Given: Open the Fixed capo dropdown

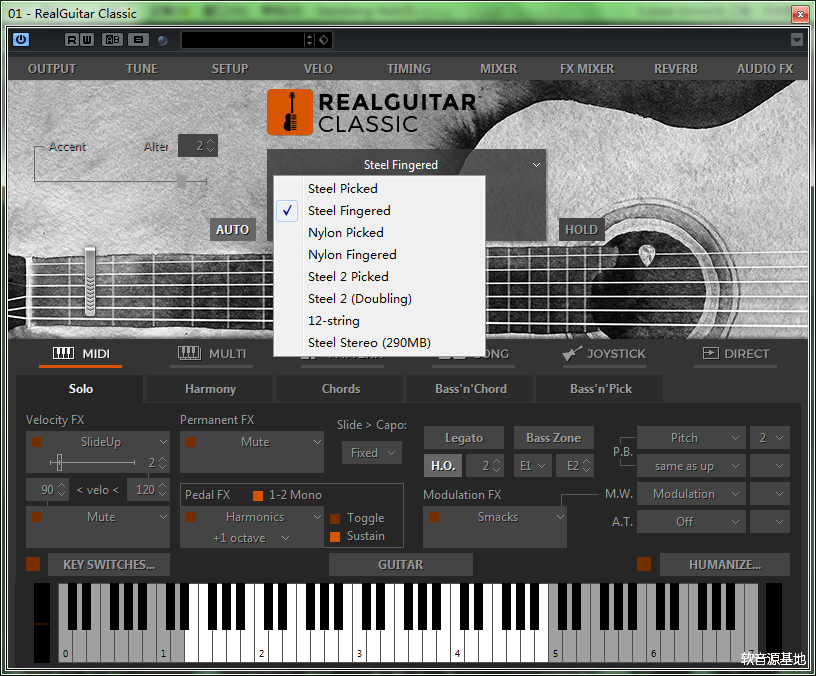Looking at the screenshot, I should pyautogui.click(x=371, y=452).
